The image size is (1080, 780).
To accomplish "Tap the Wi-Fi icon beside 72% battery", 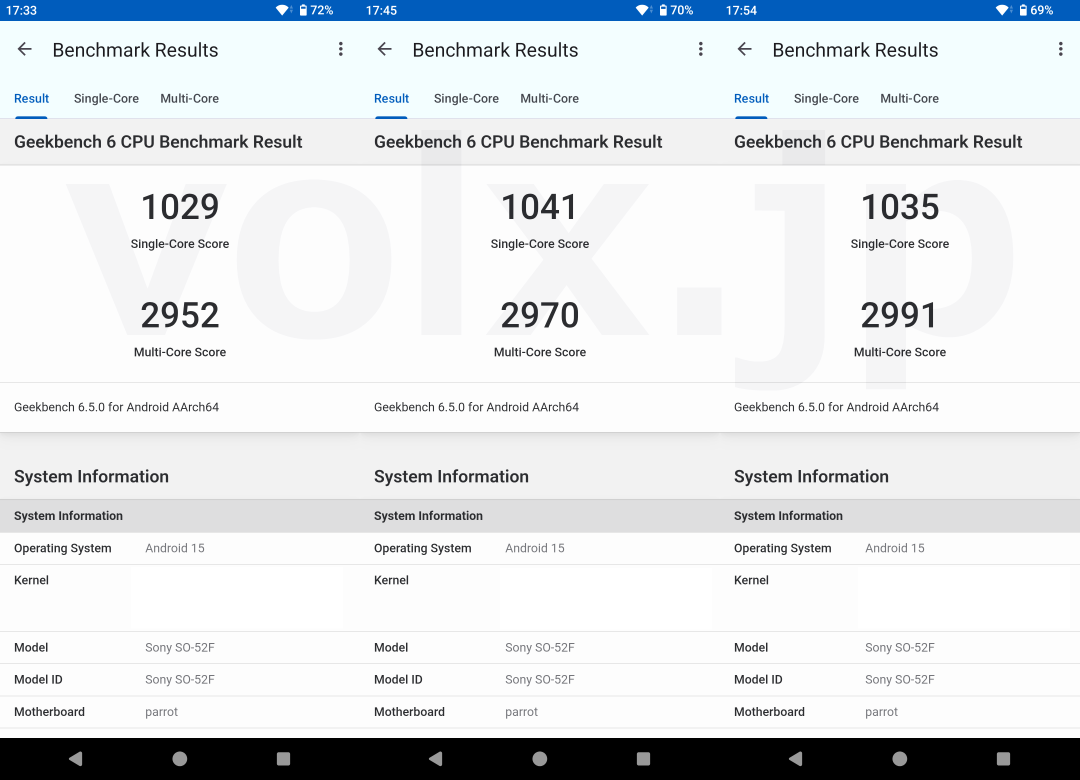I will [284, 10].
